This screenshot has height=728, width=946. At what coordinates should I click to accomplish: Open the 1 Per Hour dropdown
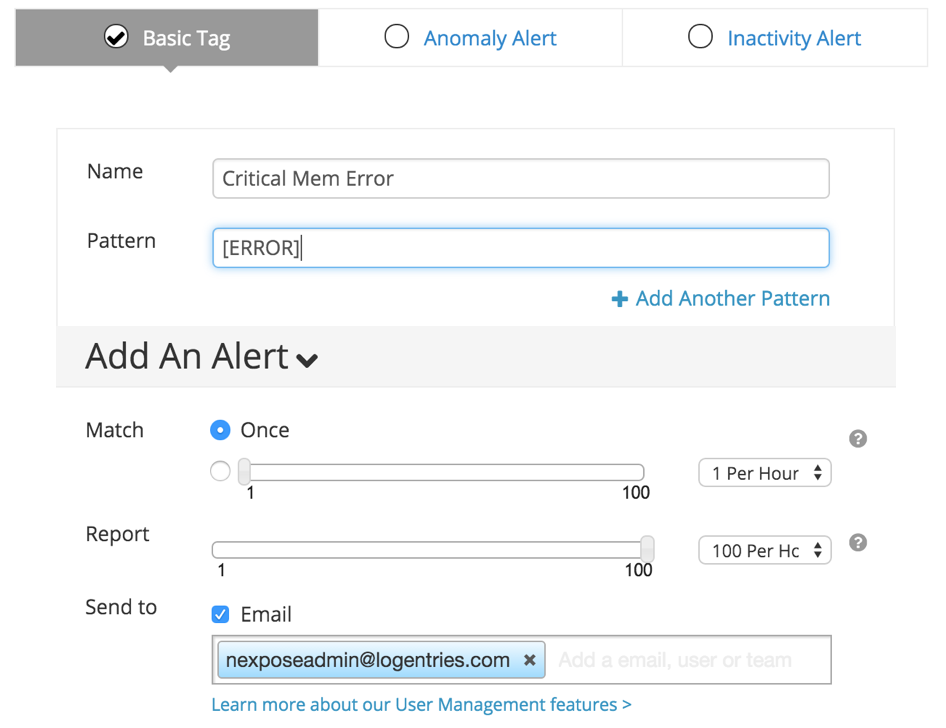tap(765, 473)
